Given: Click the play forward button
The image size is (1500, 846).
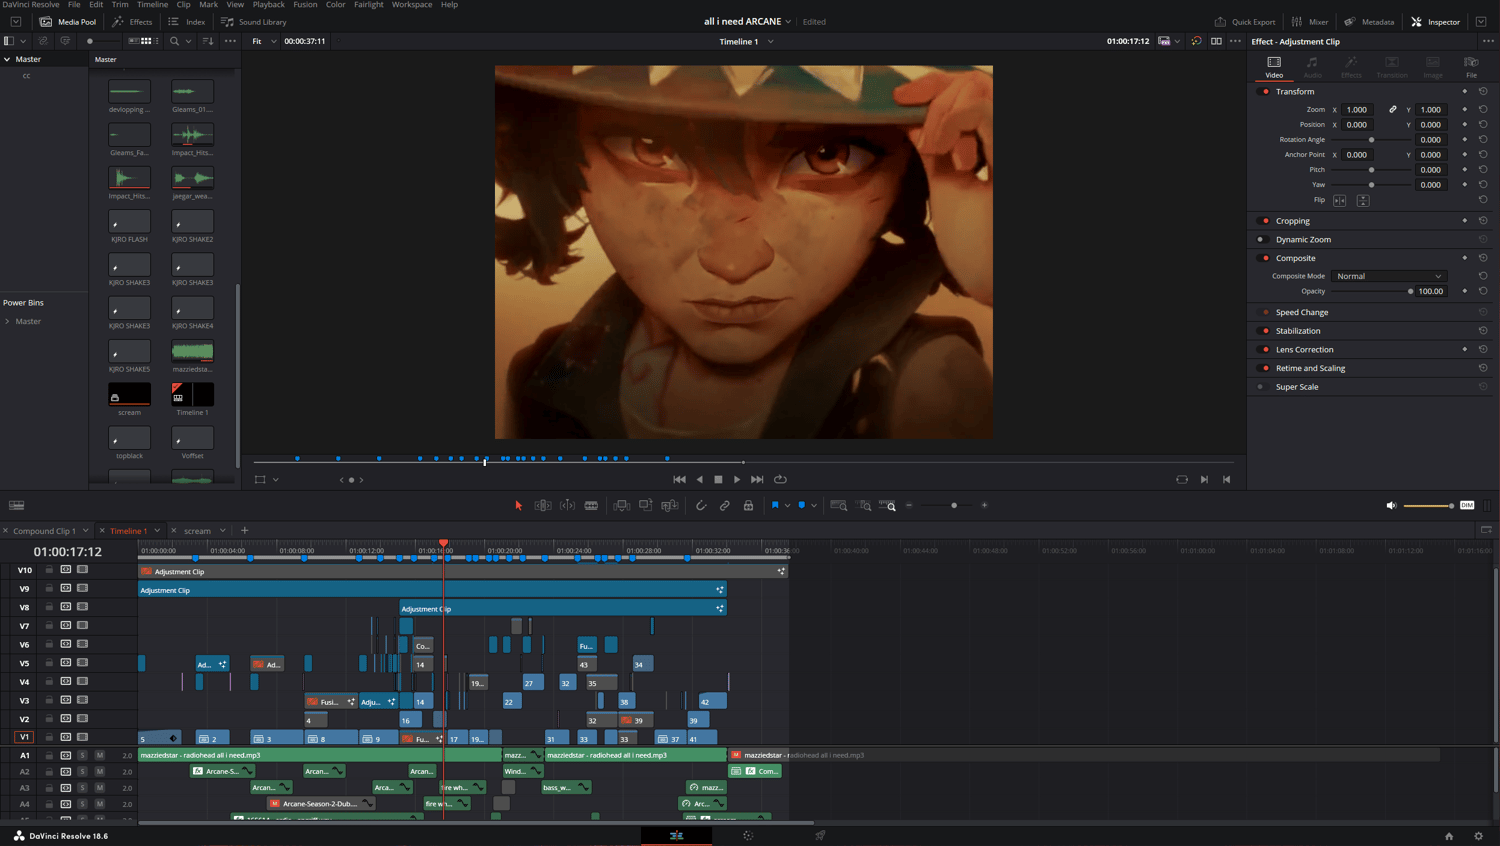Looking at the screenshot, I should (737, 479).
